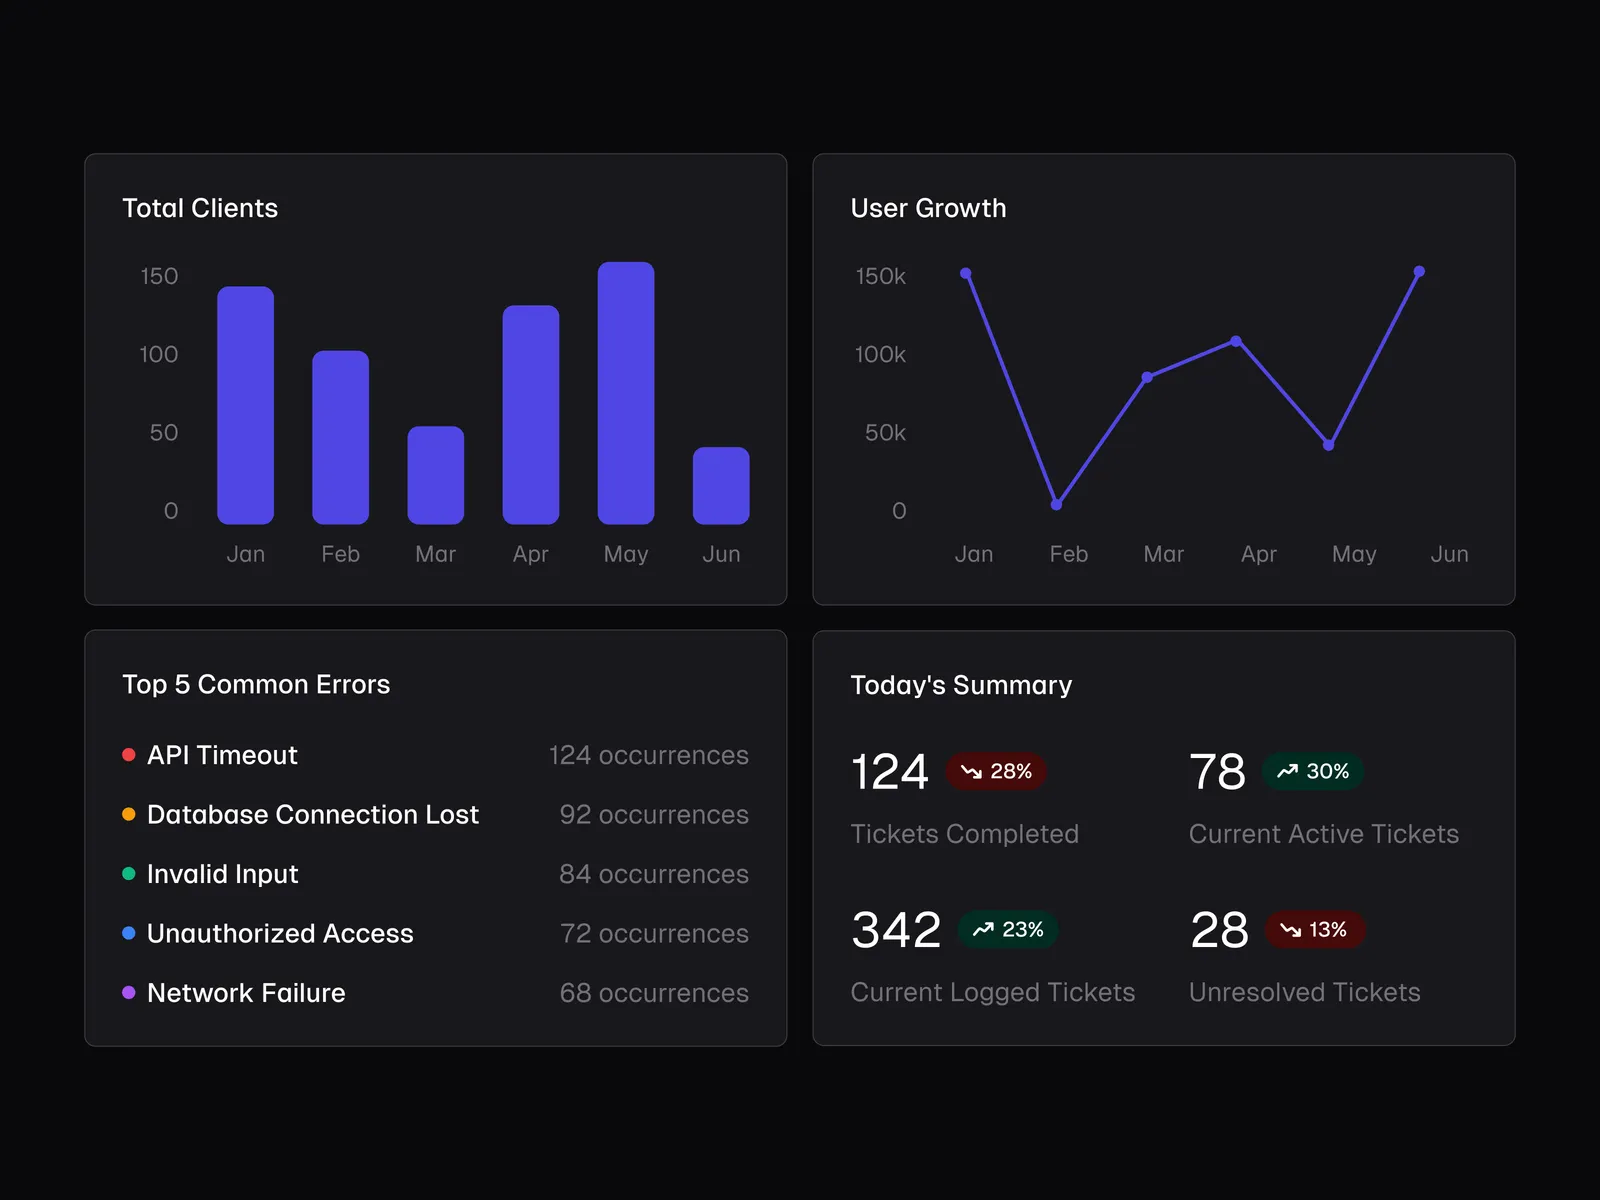
Task: Click the purple dot beside Network Failure
Action: (x=129, y=992)
